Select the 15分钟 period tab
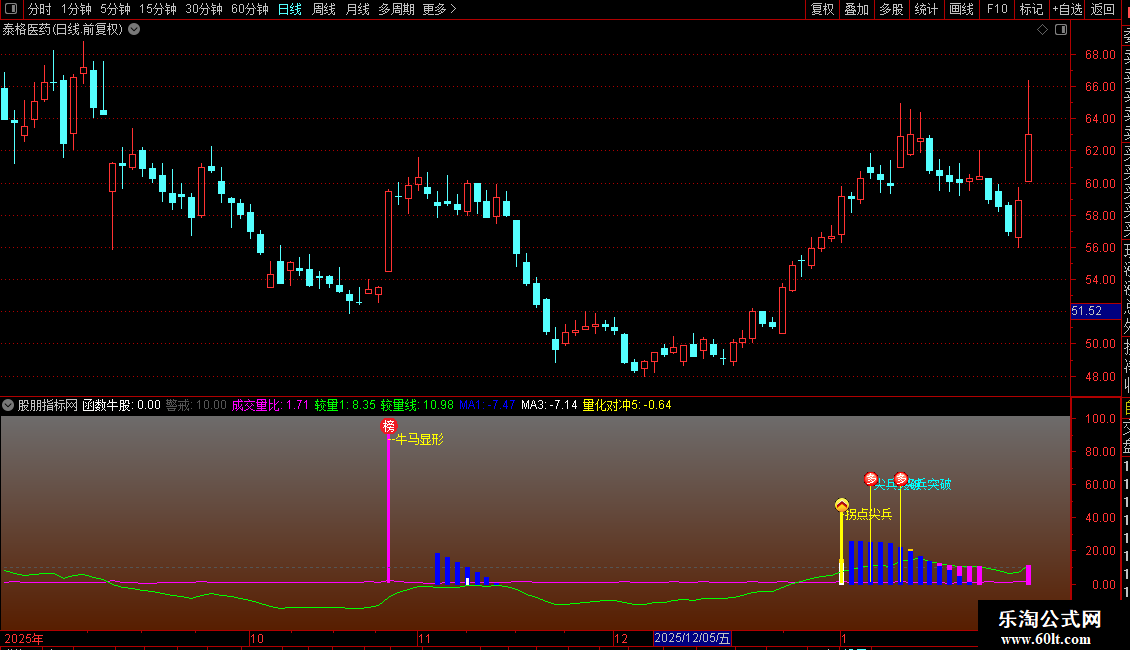The image size is (1130, 650). [158, 9]
